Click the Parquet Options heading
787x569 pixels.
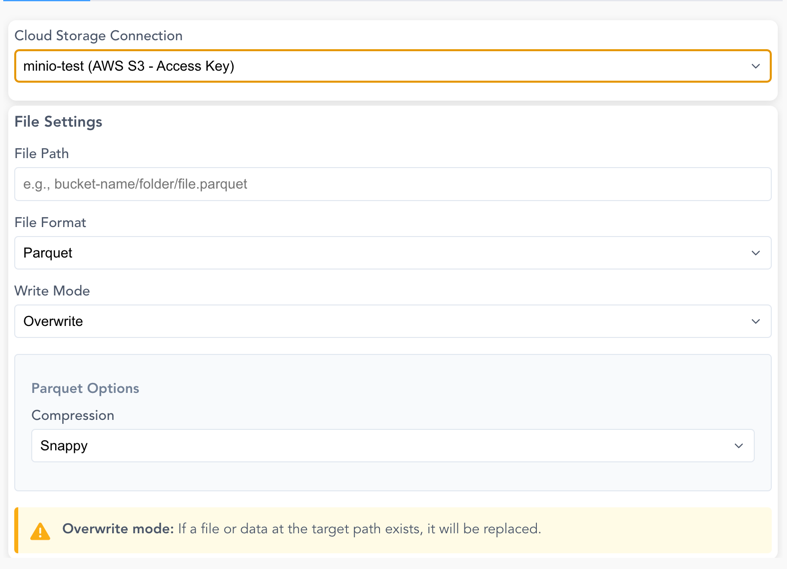pos(85,388)
